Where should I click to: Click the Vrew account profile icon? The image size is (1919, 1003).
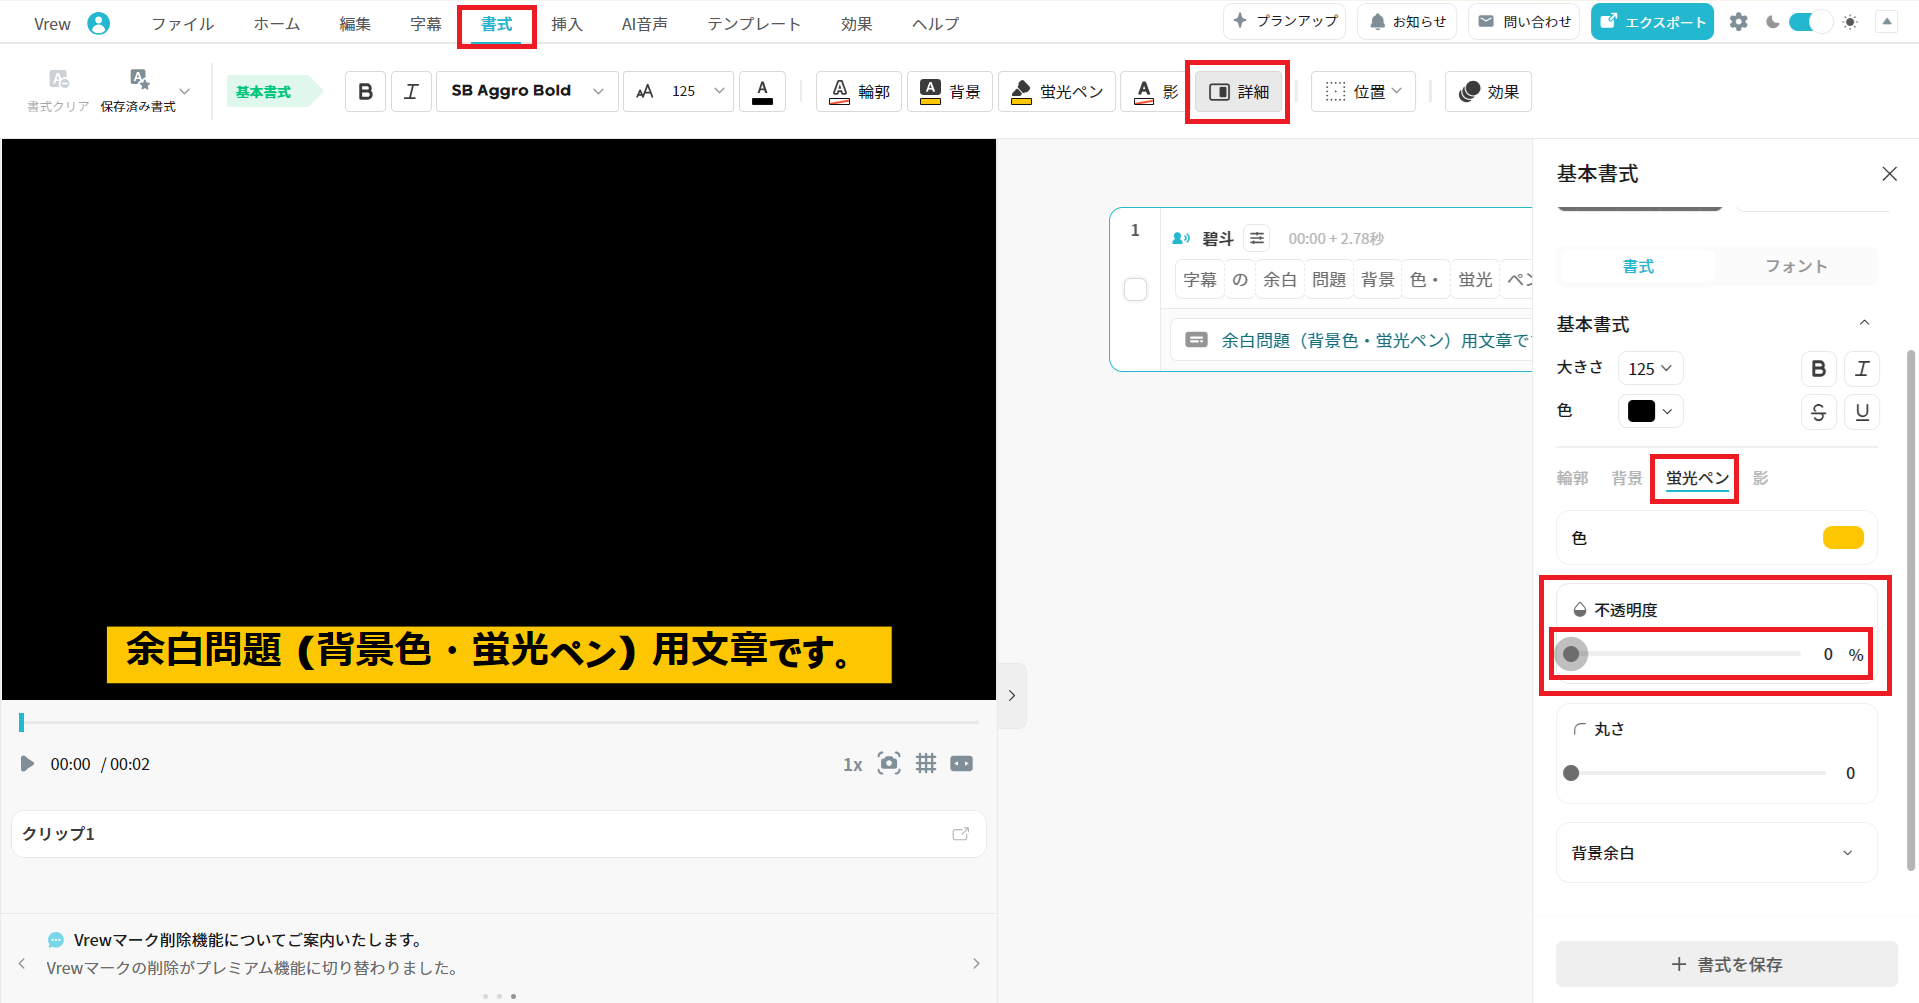[98, 23]
